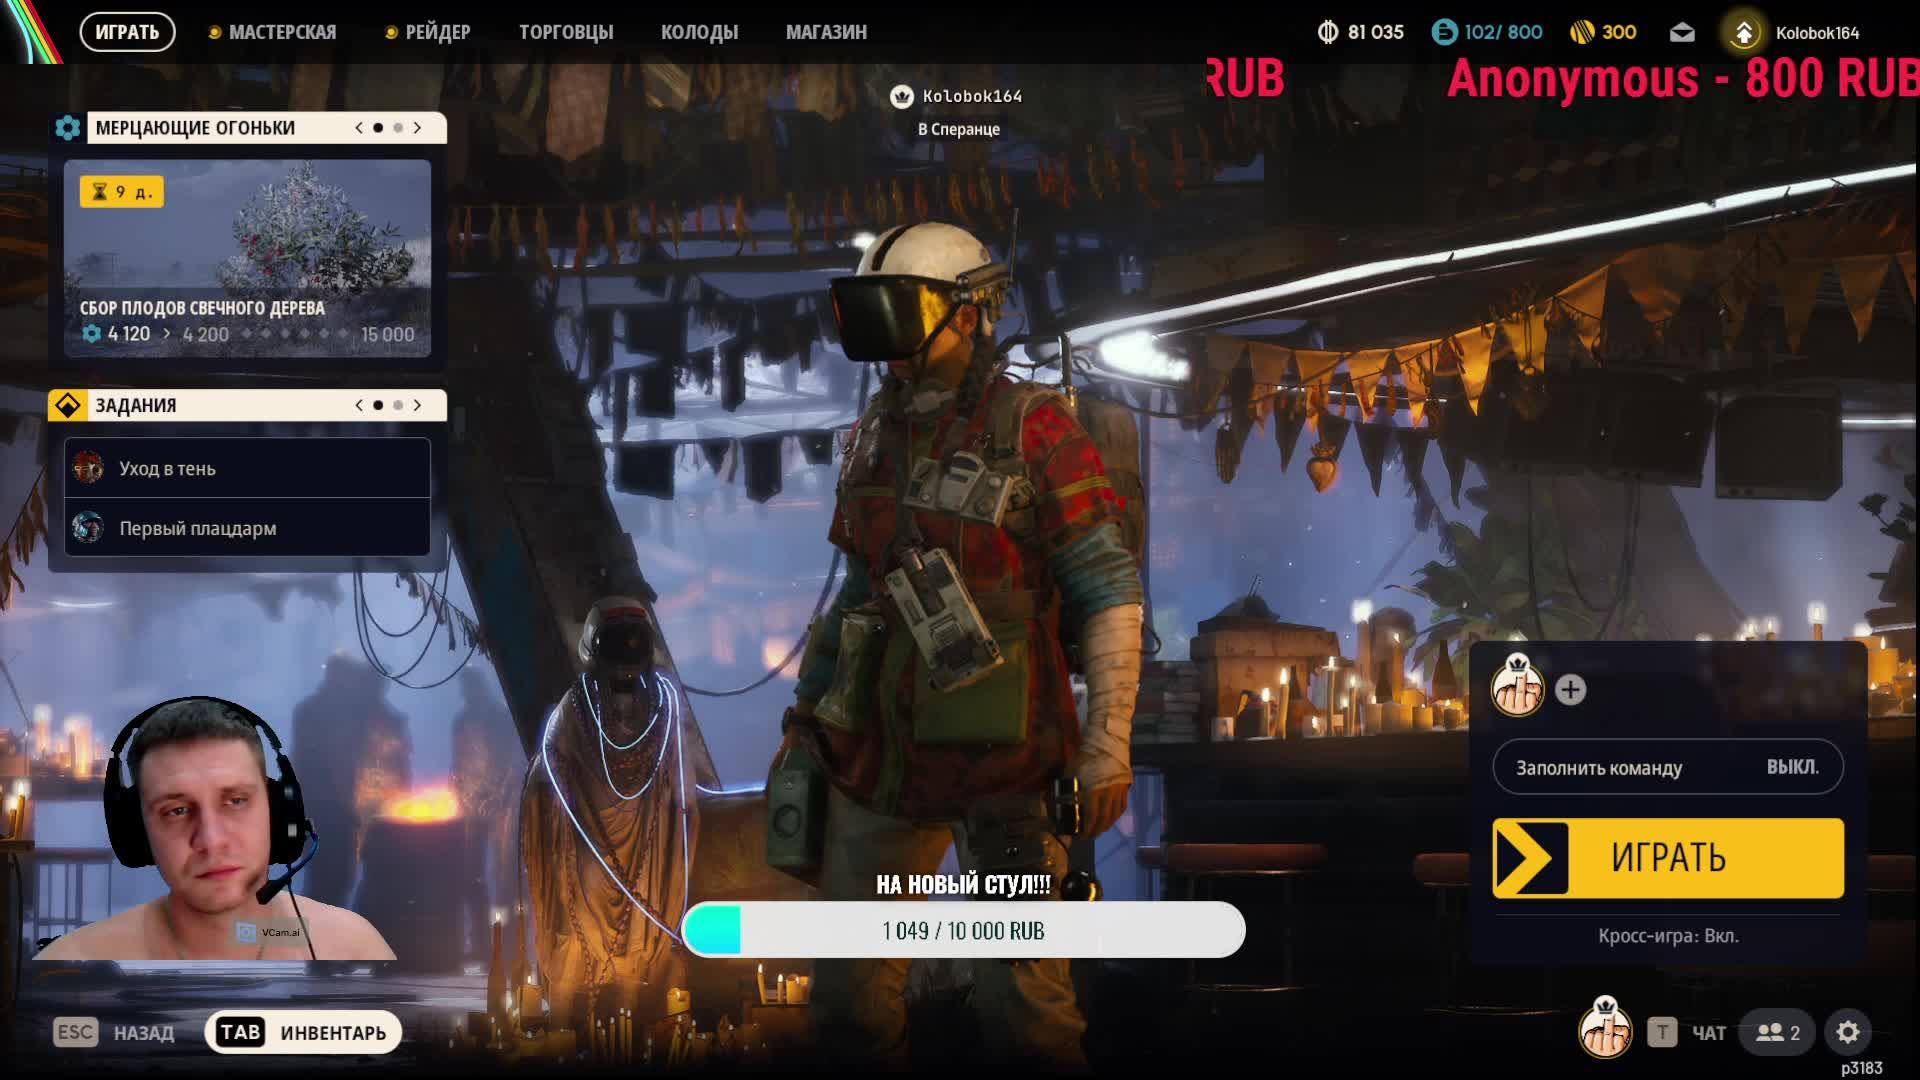Click the blue gear event icon
This screenshot has height=1080, width=1920.
[68, 128]
